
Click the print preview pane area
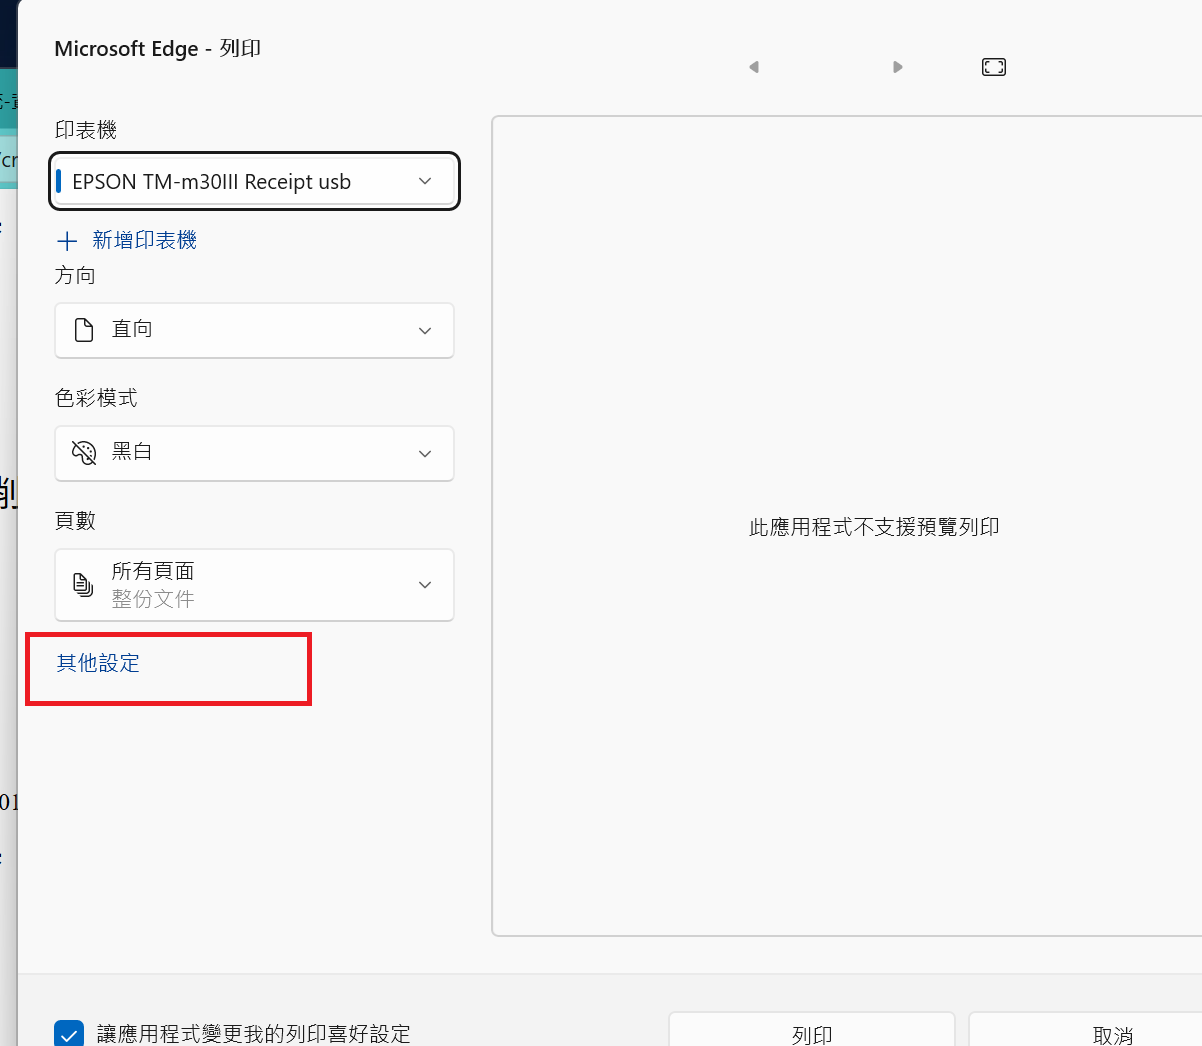tap(847, 526)
